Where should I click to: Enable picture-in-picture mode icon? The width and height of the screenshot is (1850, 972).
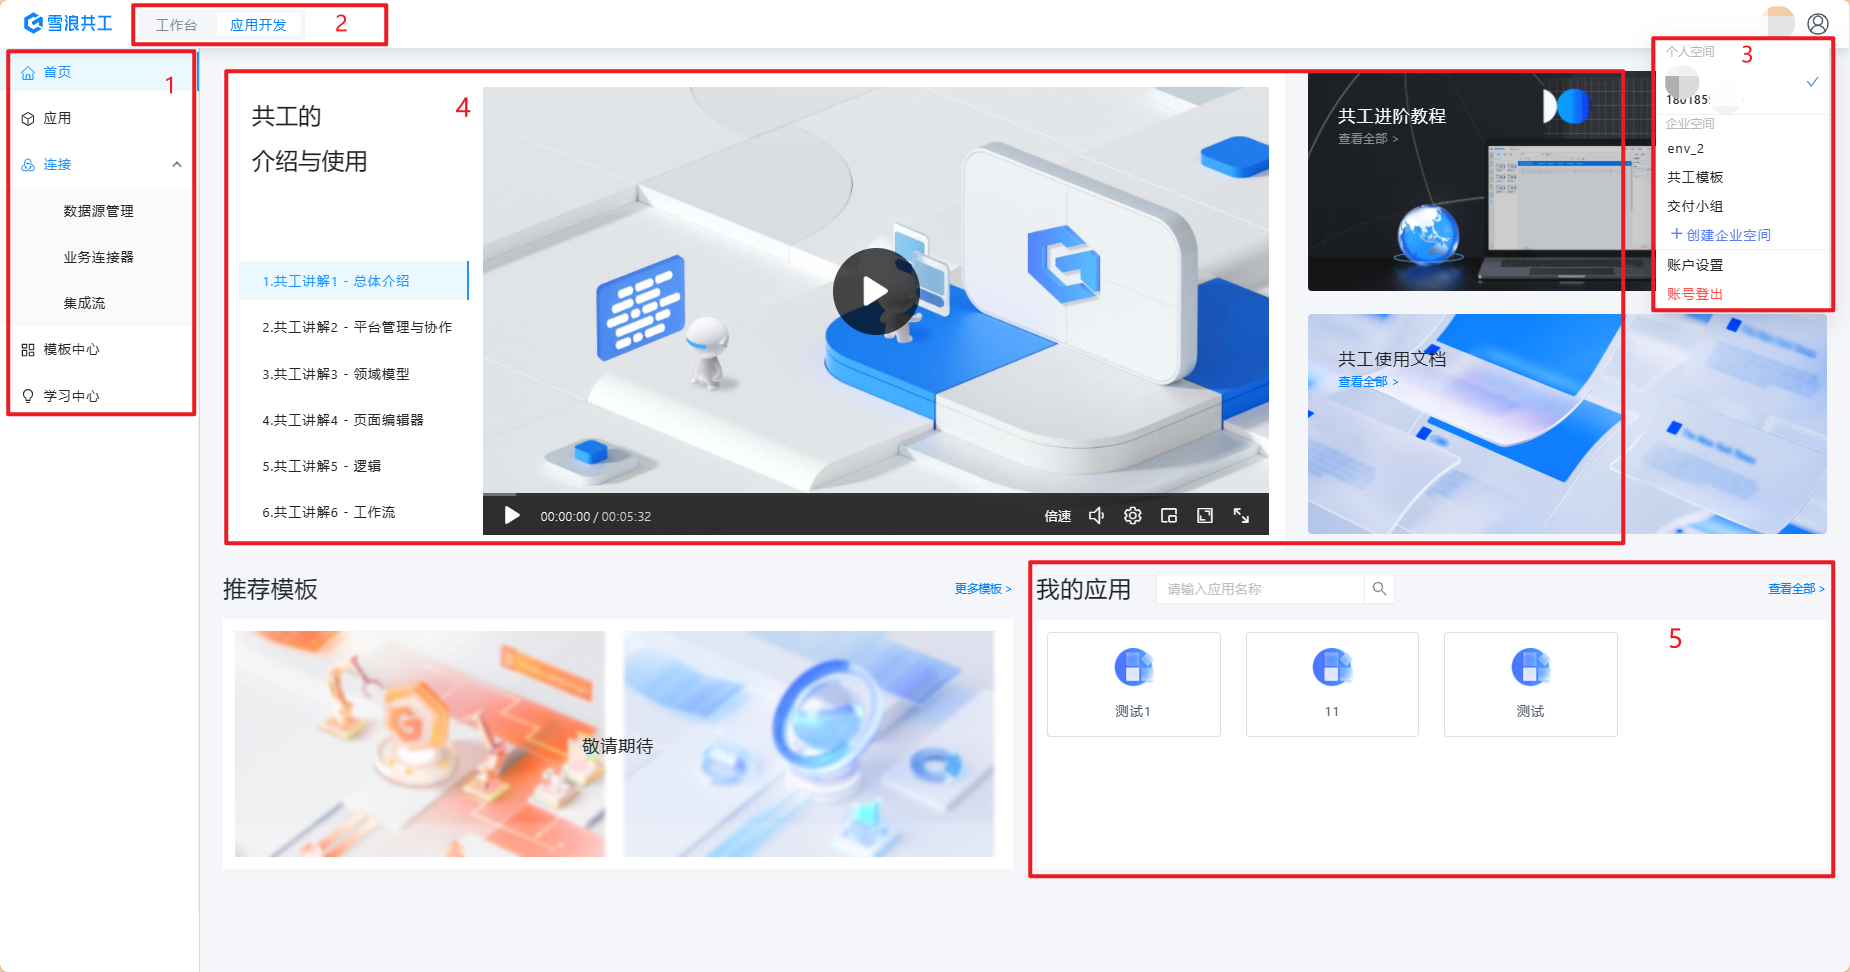click(x=1169, y=515)
